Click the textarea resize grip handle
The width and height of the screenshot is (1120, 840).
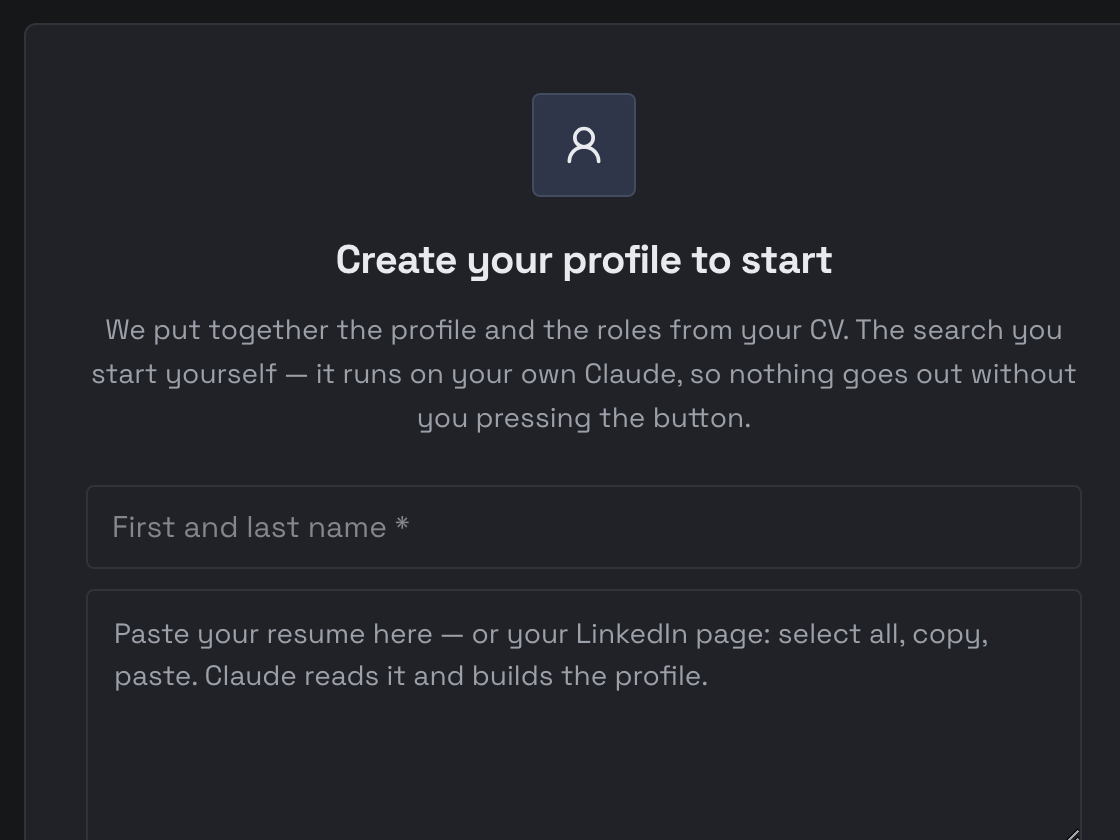[x=1073, y=834]
